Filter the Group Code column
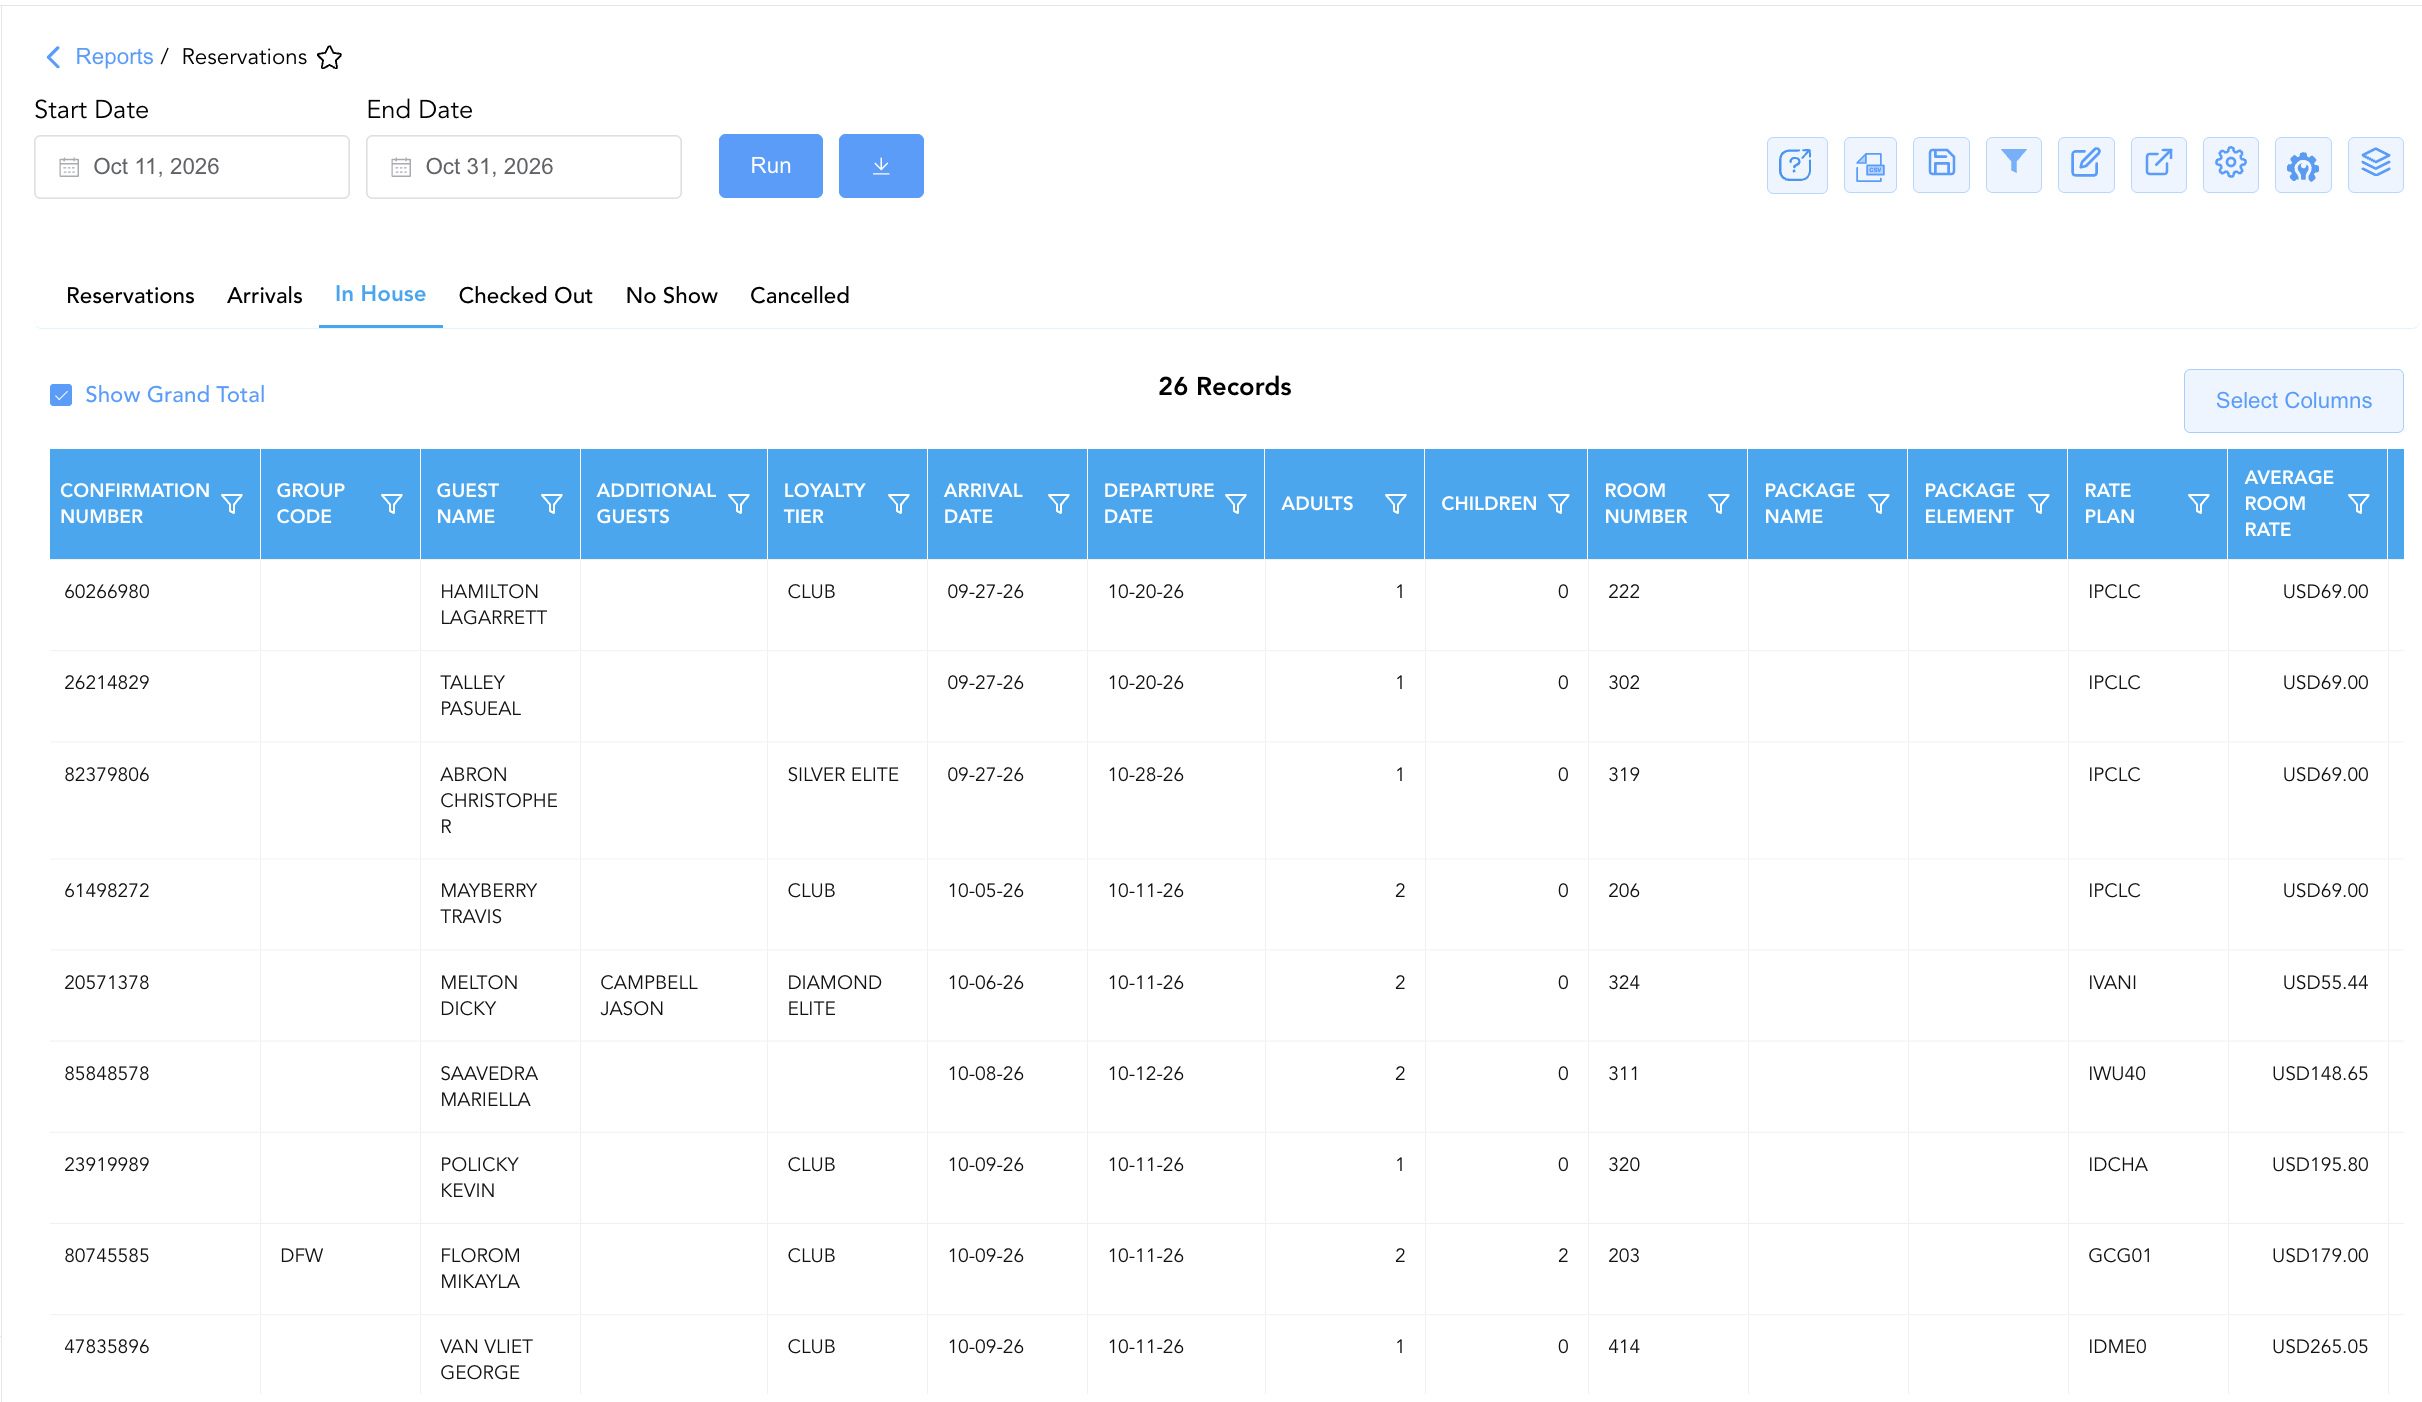Viewport: 2422px width, 1402px height. (x=392, y=503)
